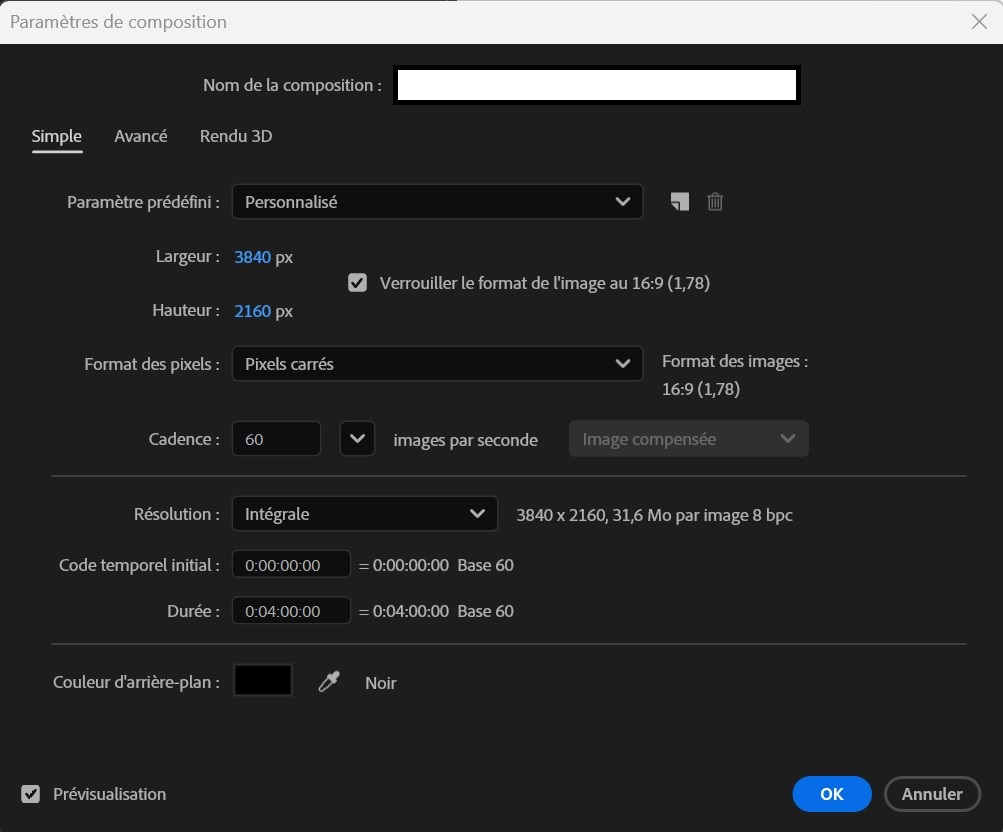1003x832 pixels.
Task: Disable the Prévisualisation checkbox
Action: coord(32,794)
